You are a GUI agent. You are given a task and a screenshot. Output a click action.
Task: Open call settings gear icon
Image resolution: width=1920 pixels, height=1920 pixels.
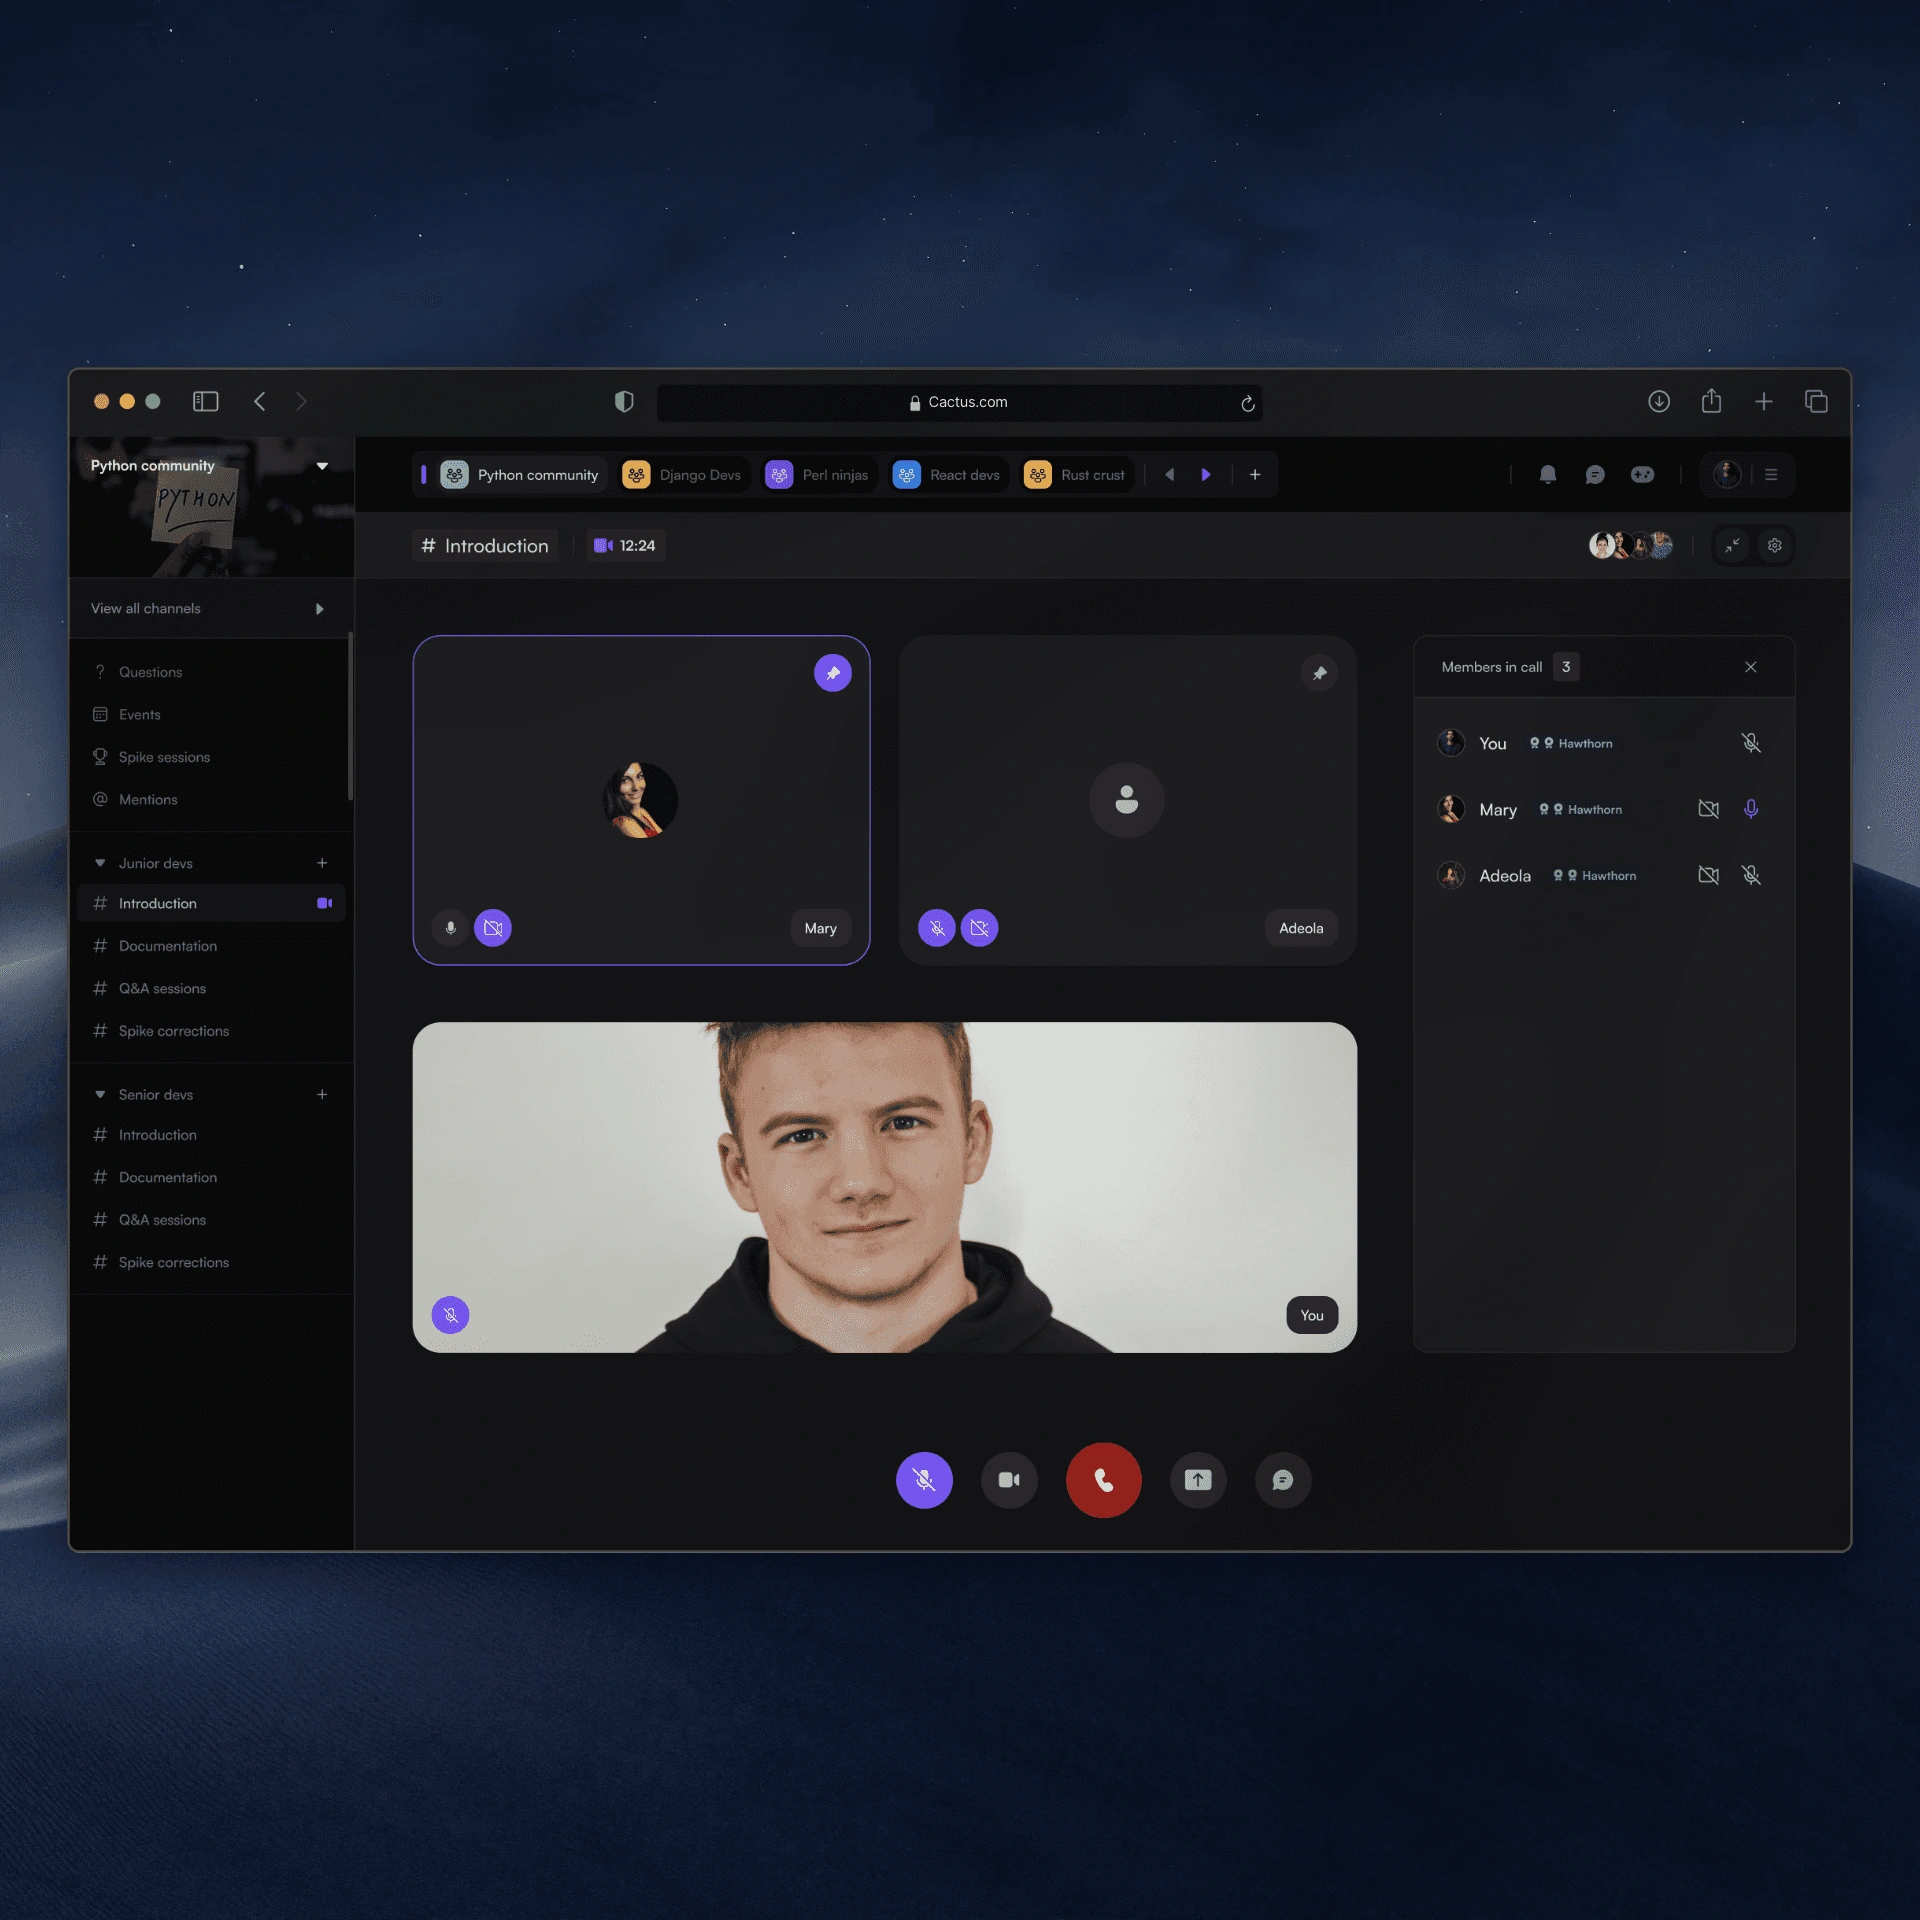pos(1774,545)
